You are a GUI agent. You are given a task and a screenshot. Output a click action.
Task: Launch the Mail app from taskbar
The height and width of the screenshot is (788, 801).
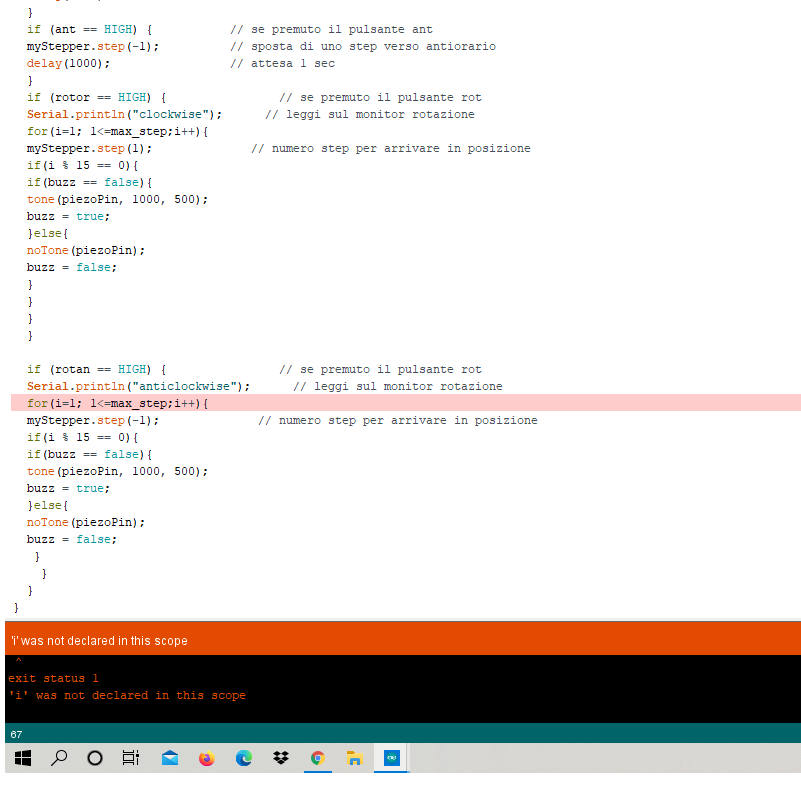[170, 758]
